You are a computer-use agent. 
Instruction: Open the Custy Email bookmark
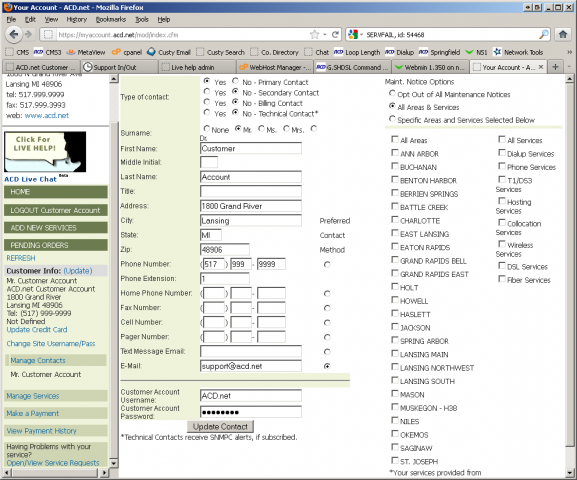pyautogui.click(x=169, y=52)
